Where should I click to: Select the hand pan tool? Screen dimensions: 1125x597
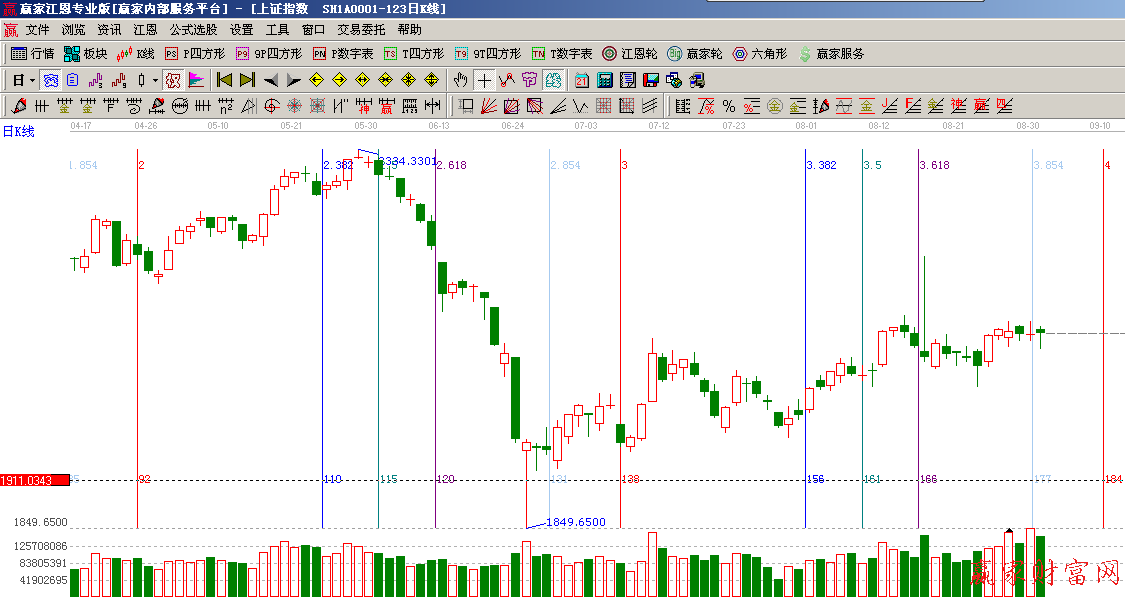[x=461, y=80]
